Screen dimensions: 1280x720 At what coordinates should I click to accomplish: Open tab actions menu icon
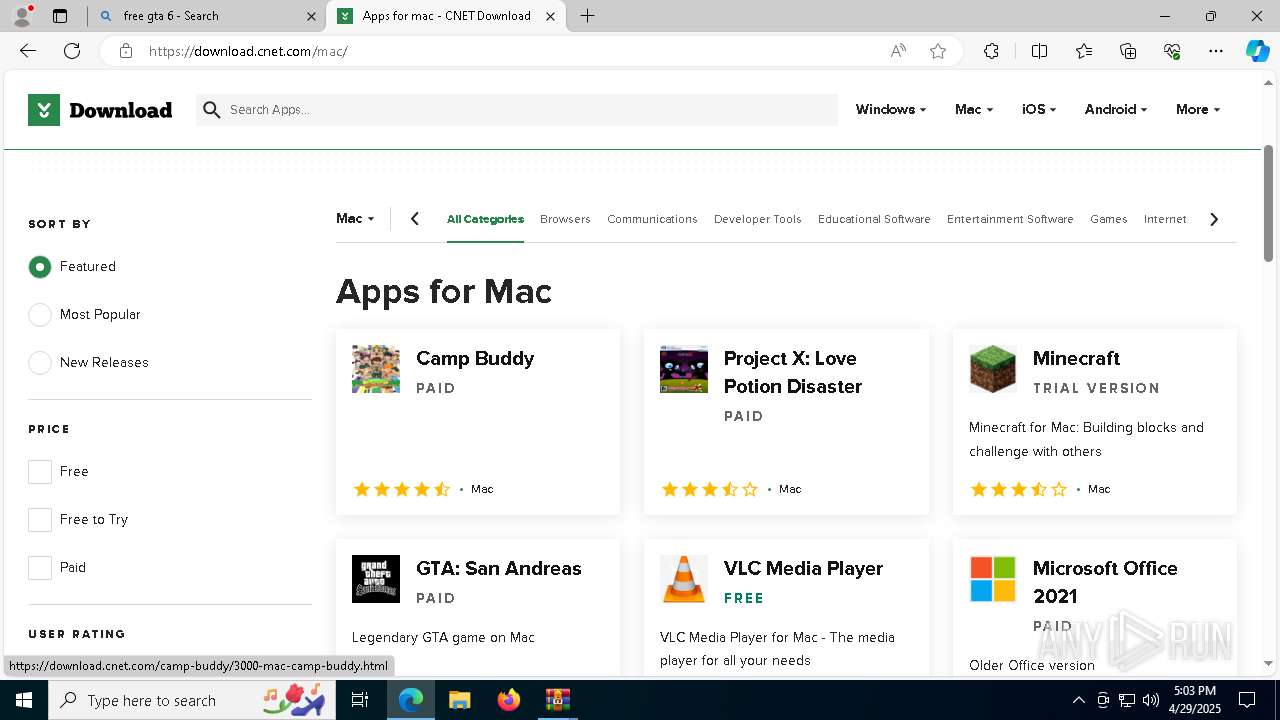pos(60,16)
